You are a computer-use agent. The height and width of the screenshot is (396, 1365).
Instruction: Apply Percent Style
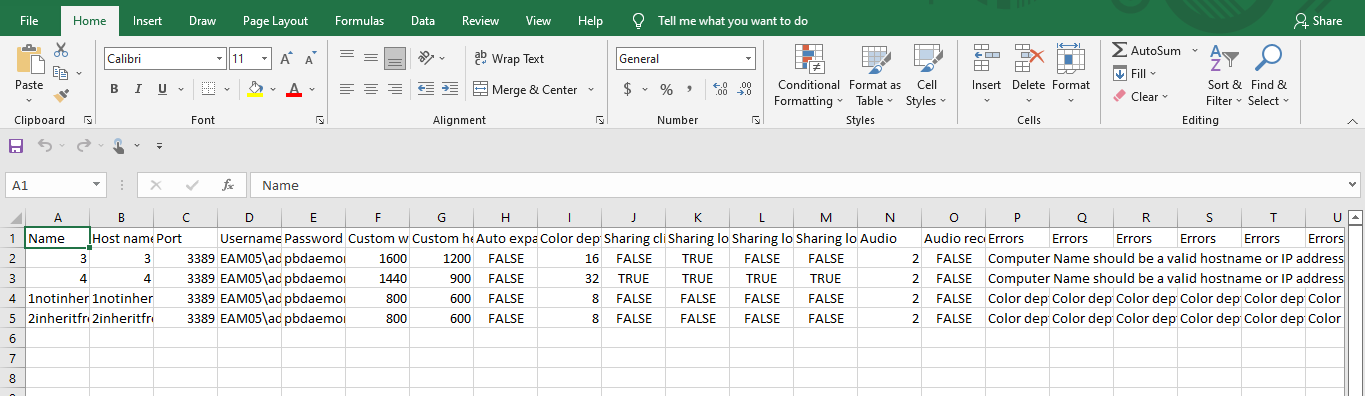pos(666,89)
